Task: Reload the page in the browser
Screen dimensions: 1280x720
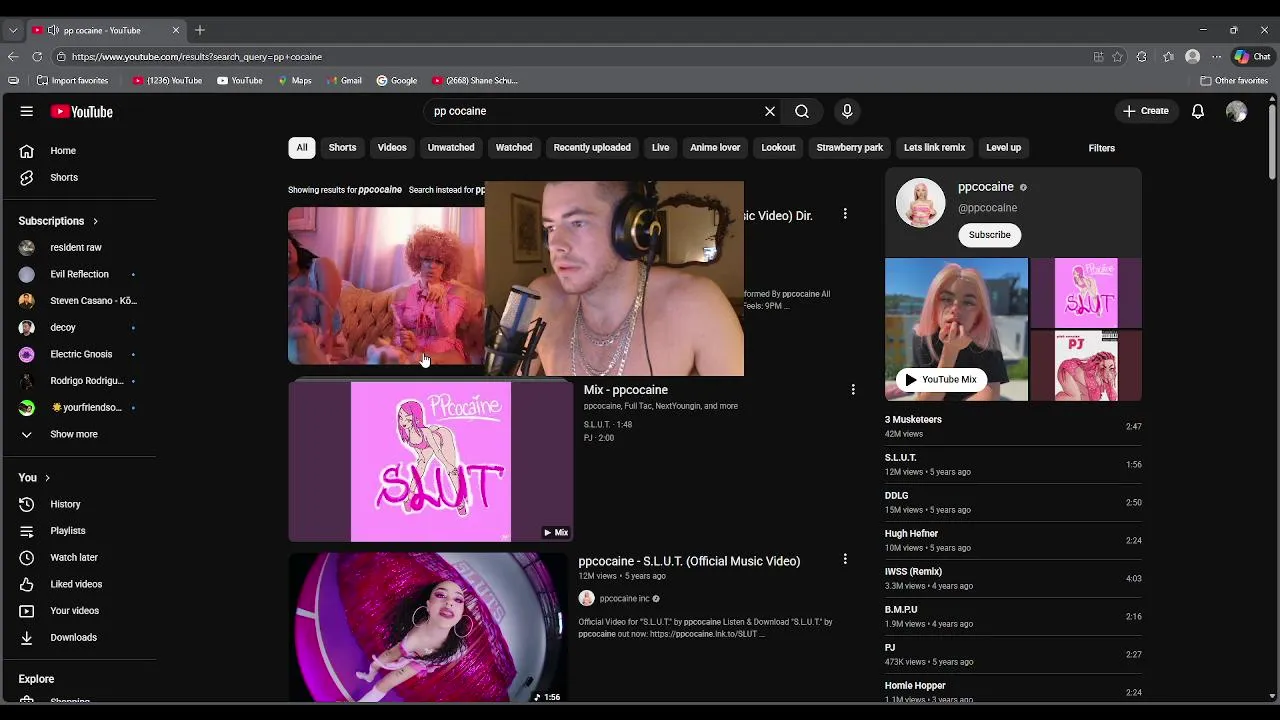Action: [37, 57]
